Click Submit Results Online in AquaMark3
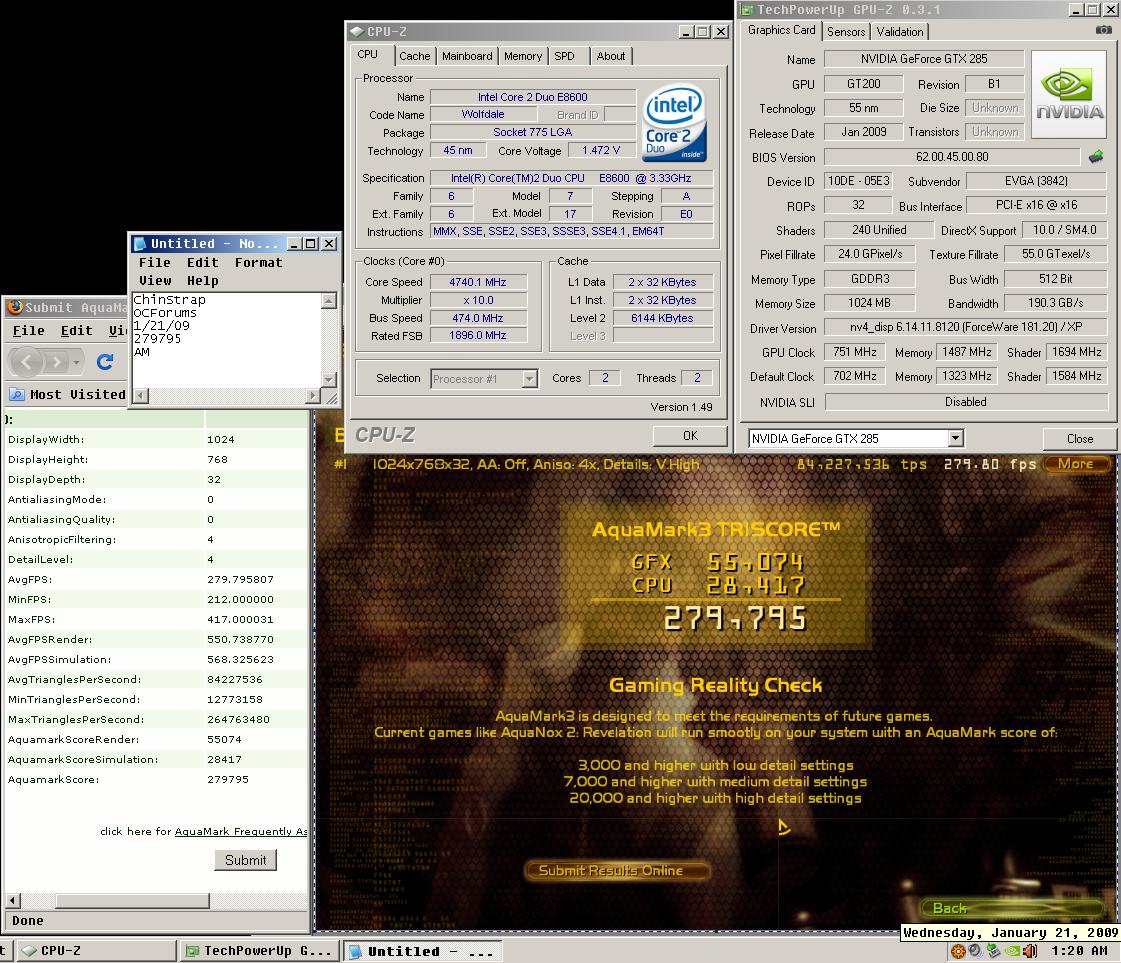1121x963 pixels. click(x=616, y=870)
